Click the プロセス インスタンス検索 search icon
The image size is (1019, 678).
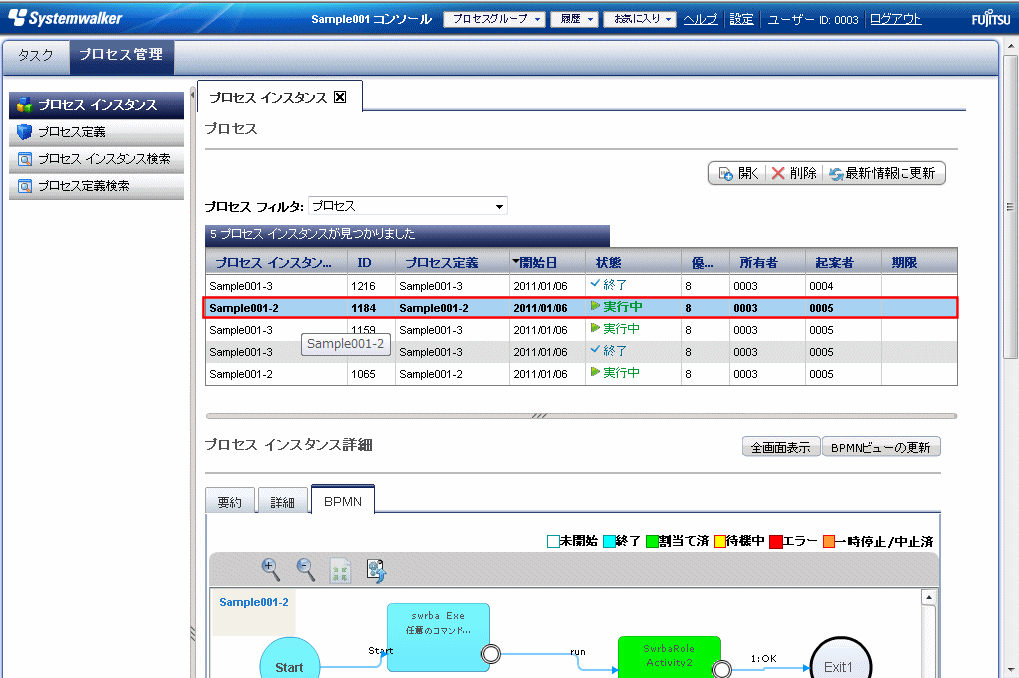pos(25,159)
